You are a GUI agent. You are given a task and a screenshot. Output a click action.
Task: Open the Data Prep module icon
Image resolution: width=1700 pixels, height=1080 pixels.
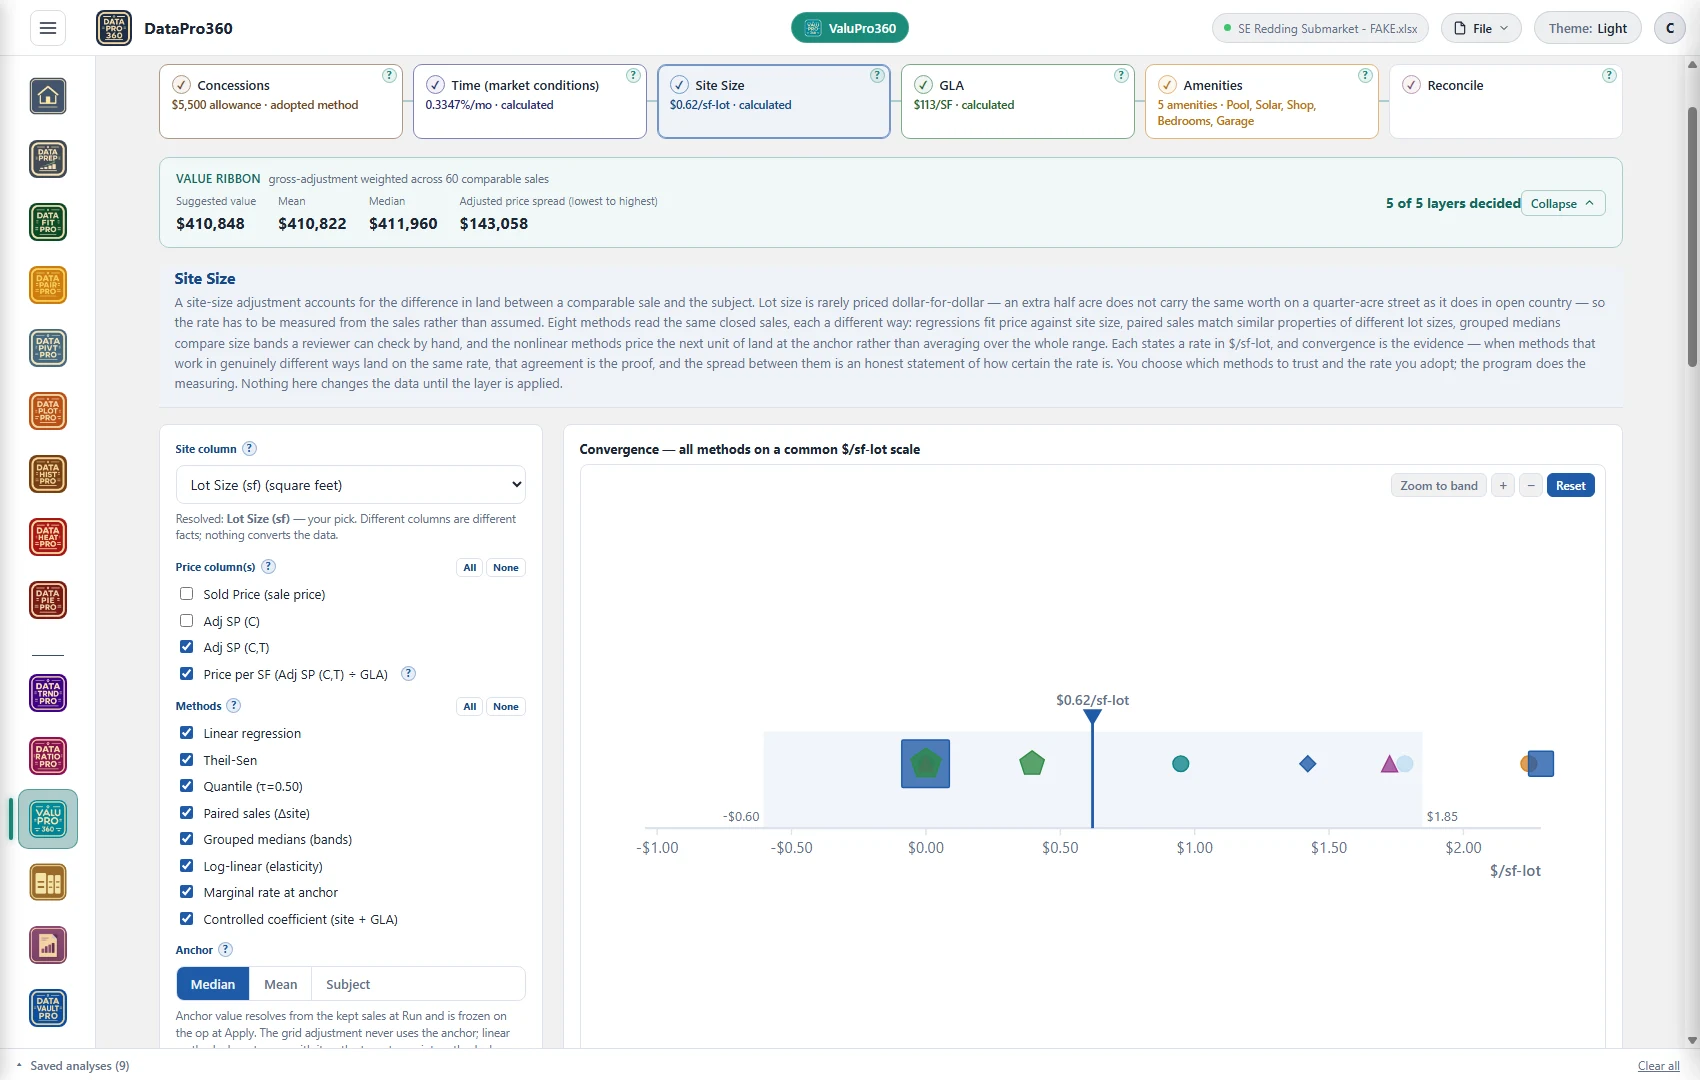48,159
